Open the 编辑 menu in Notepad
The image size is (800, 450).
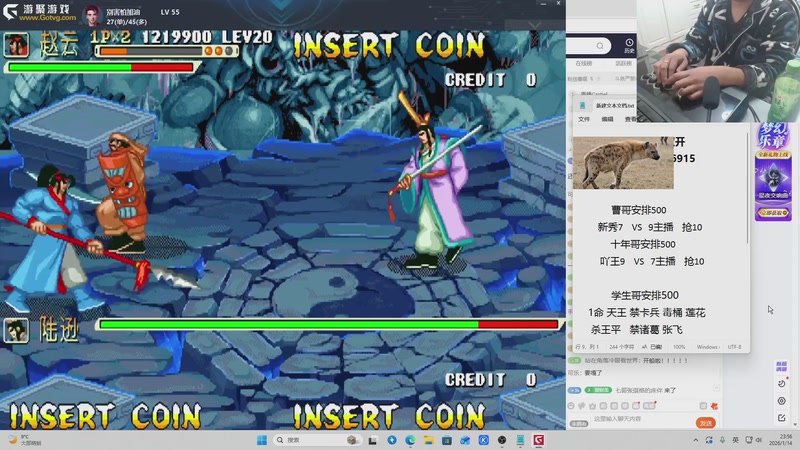pyautogui.click(x=607, y=119)
